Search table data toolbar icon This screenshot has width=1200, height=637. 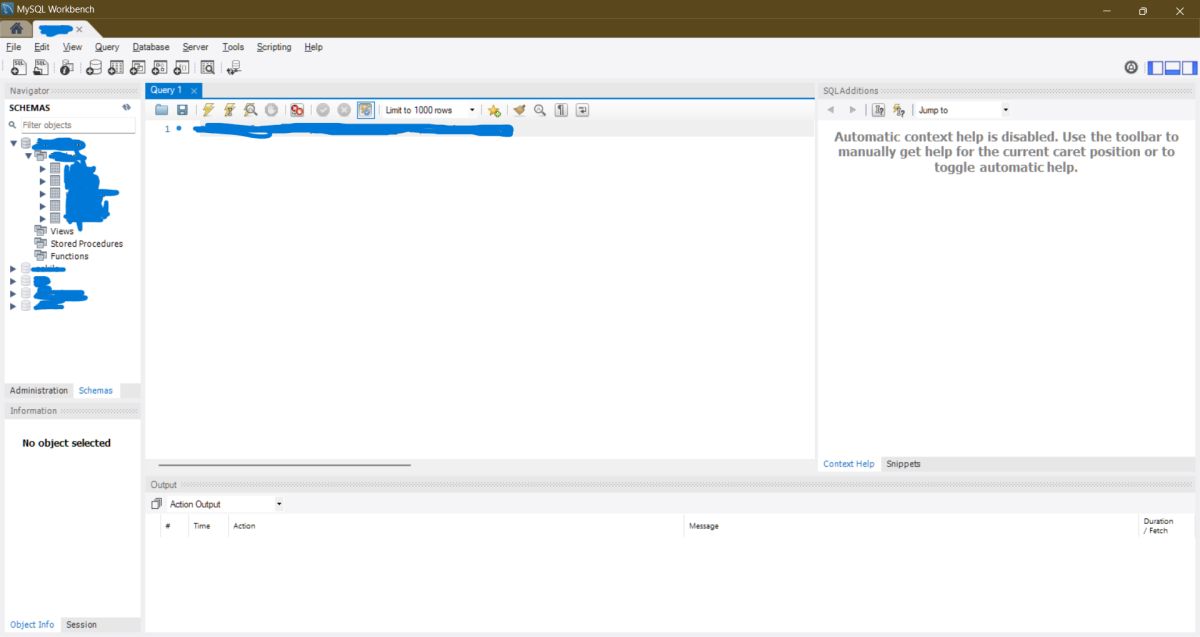(x=208, y=68)
